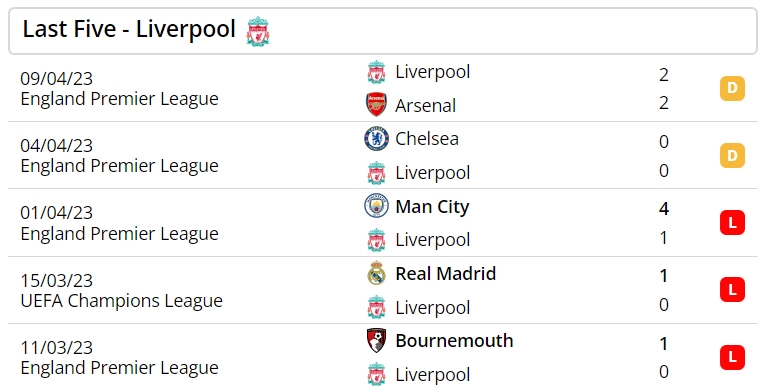Select the UEFA Champions League competition text
770x392 pixels.
click(x=122, y=301)
